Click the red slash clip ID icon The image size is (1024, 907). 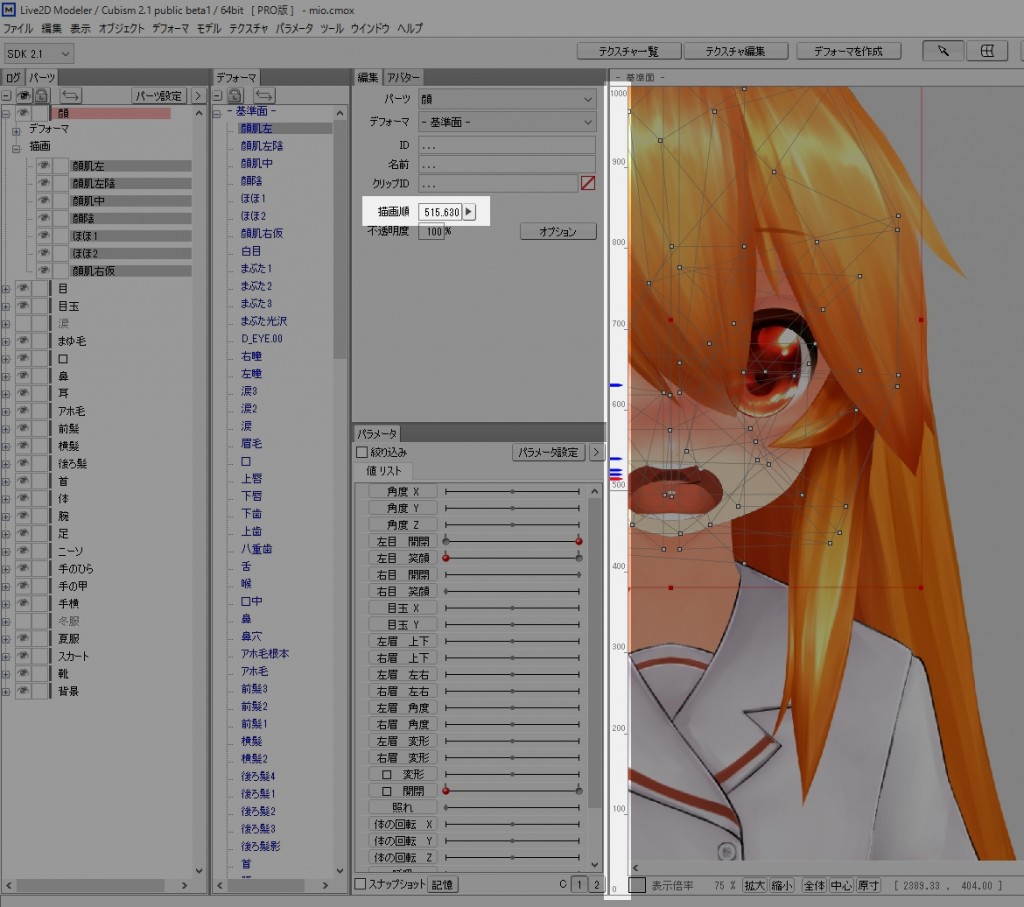click(588, 183)
